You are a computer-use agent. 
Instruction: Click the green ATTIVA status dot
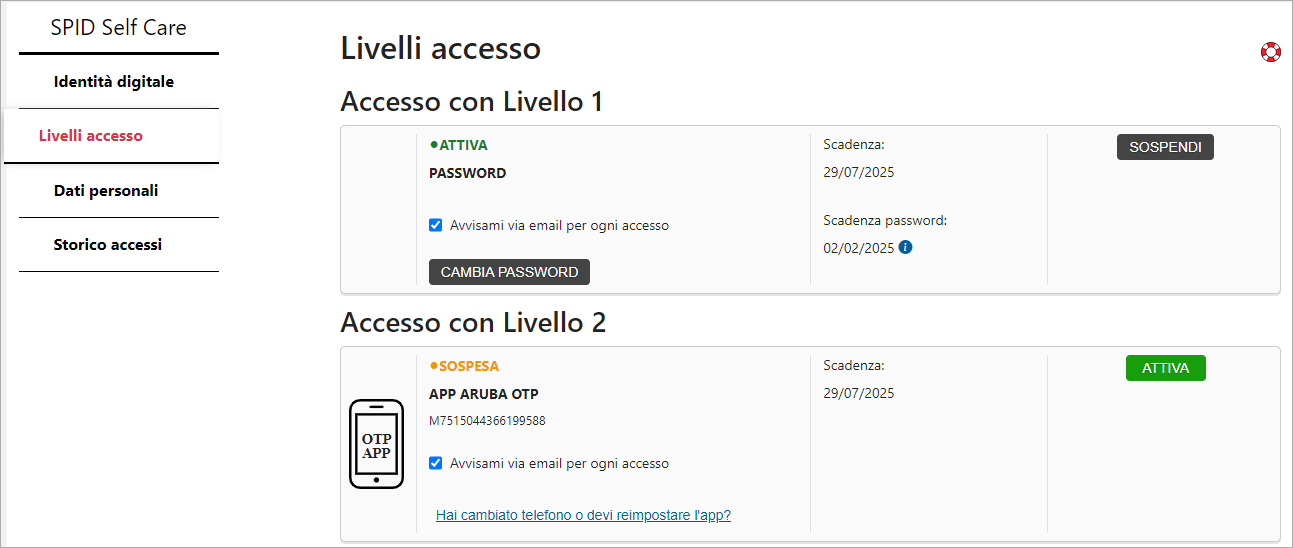tap(434, 145)
